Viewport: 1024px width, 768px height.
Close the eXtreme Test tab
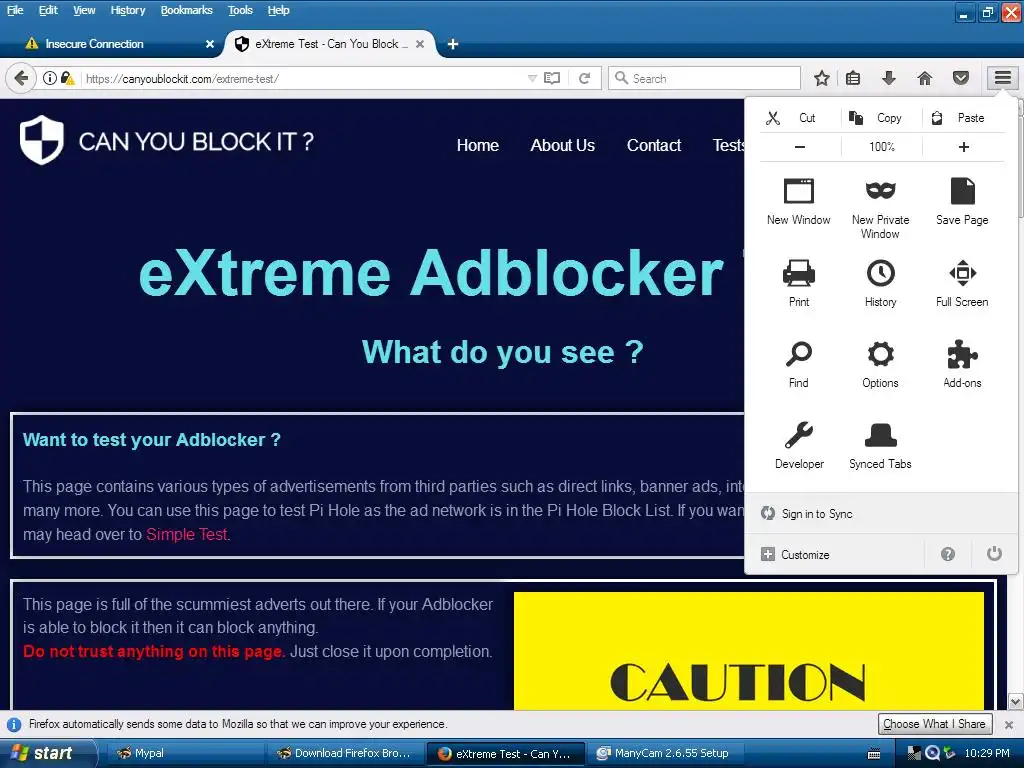420,44
